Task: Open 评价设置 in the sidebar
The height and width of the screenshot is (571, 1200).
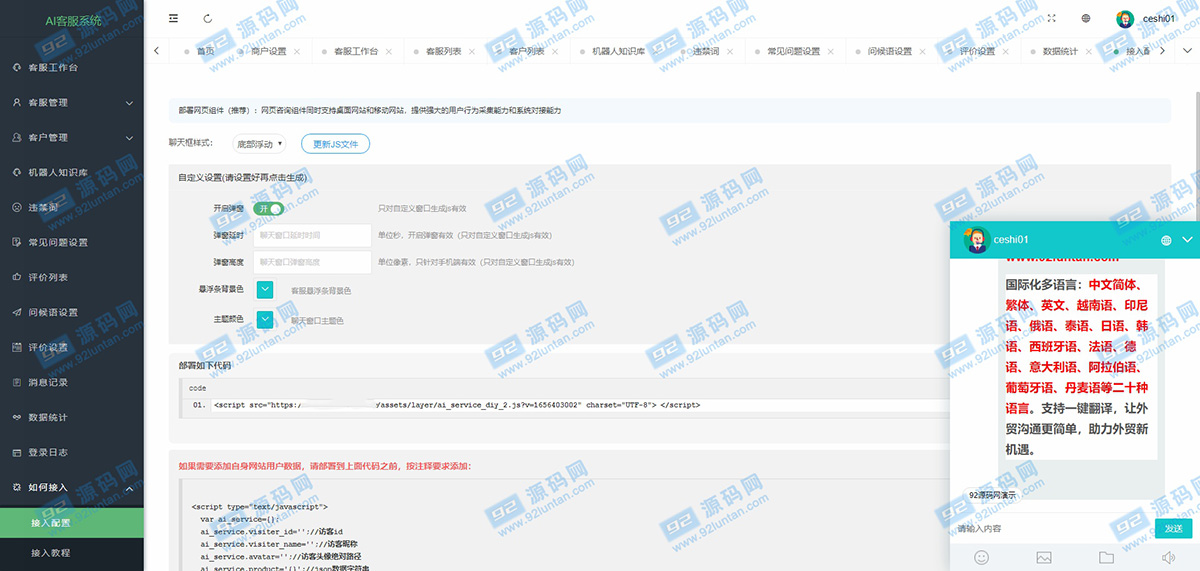Action: coord(72,347)
